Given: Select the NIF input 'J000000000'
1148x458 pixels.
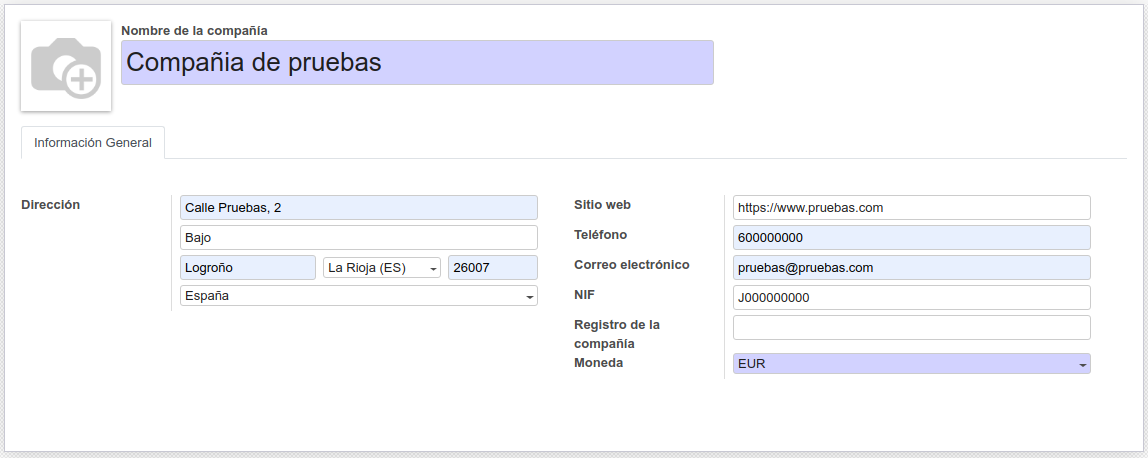Looking at the screenshot, I should point(911,298).
